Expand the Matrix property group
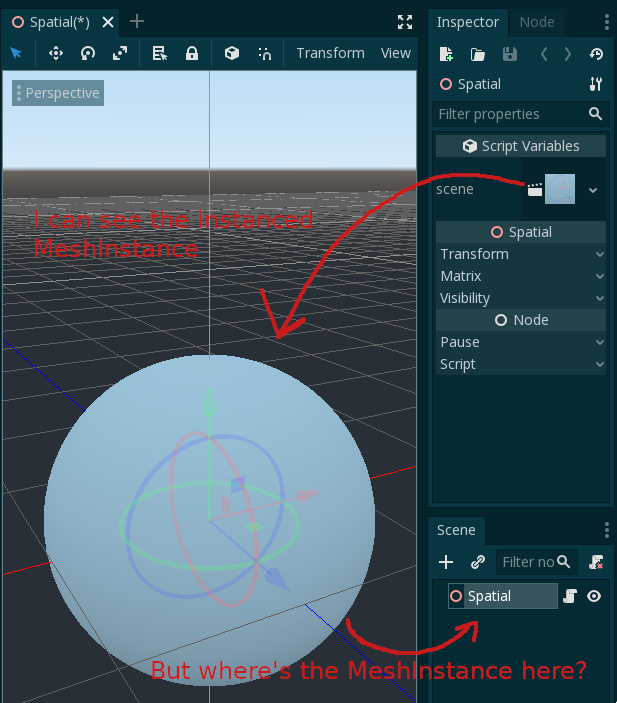 (x=521, y=276)
